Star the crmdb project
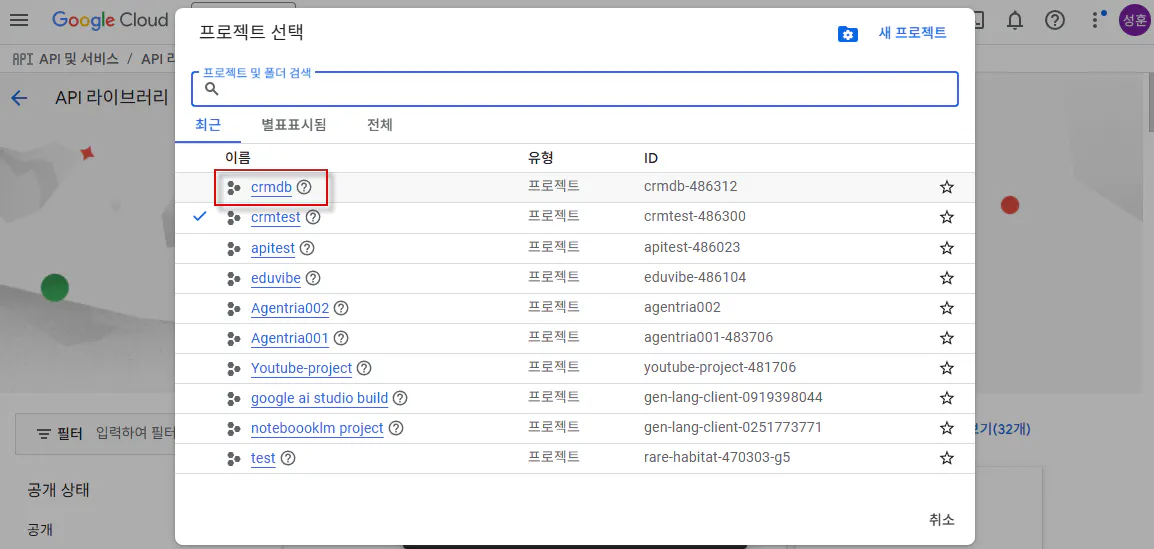This screenshot has height=549, width=1154. (x=946, y=187)
